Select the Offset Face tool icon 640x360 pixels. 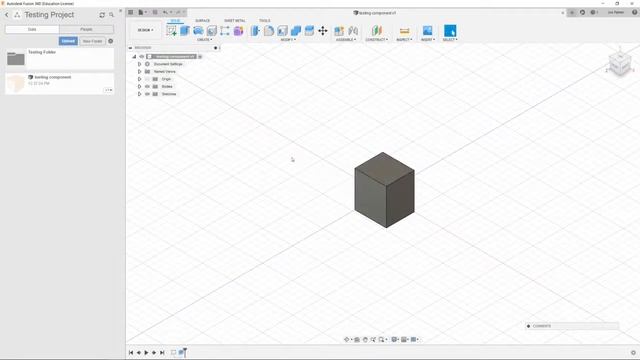(309, 31)
